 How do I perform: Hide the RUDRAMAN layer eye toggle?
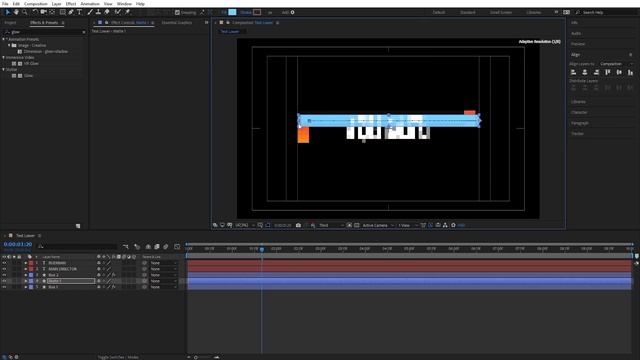(x=4, y=263)
